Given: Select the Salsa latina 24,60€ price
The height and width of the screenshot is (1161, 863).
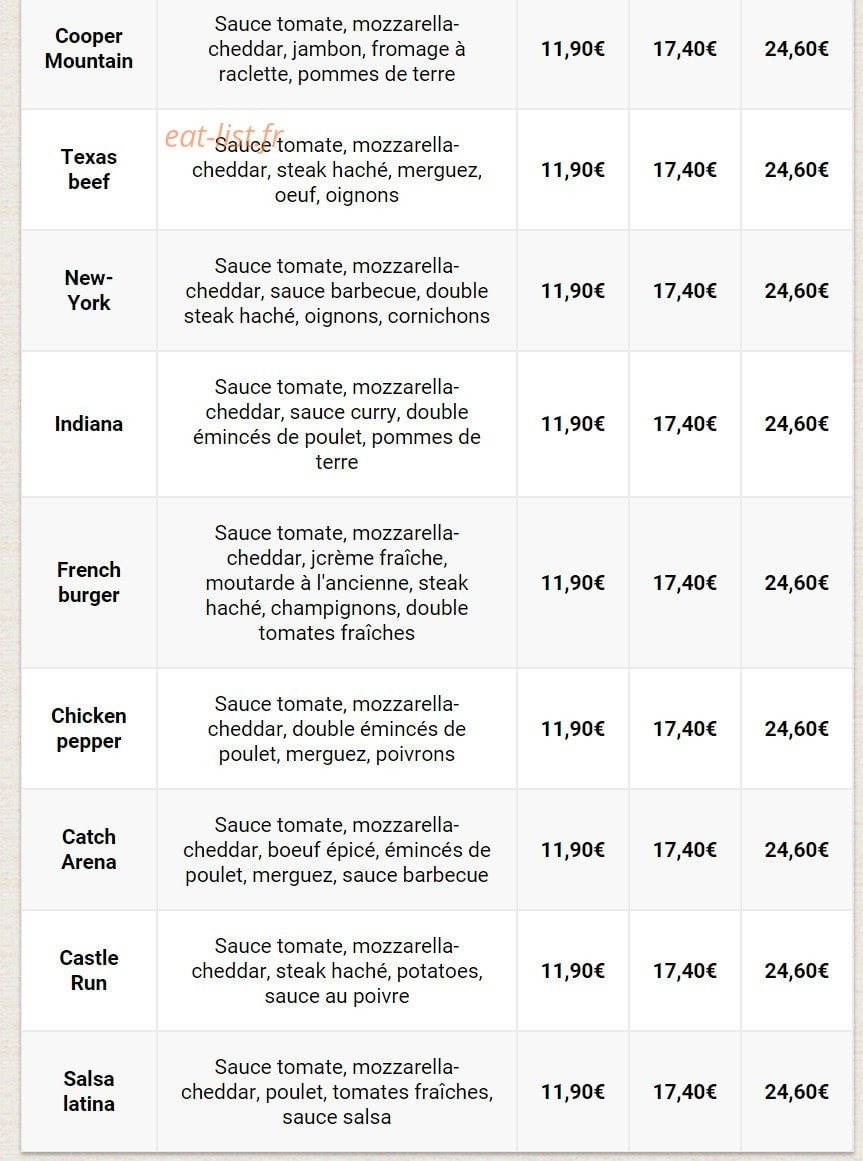Looking at the screenshot, I should (796, 1091).
